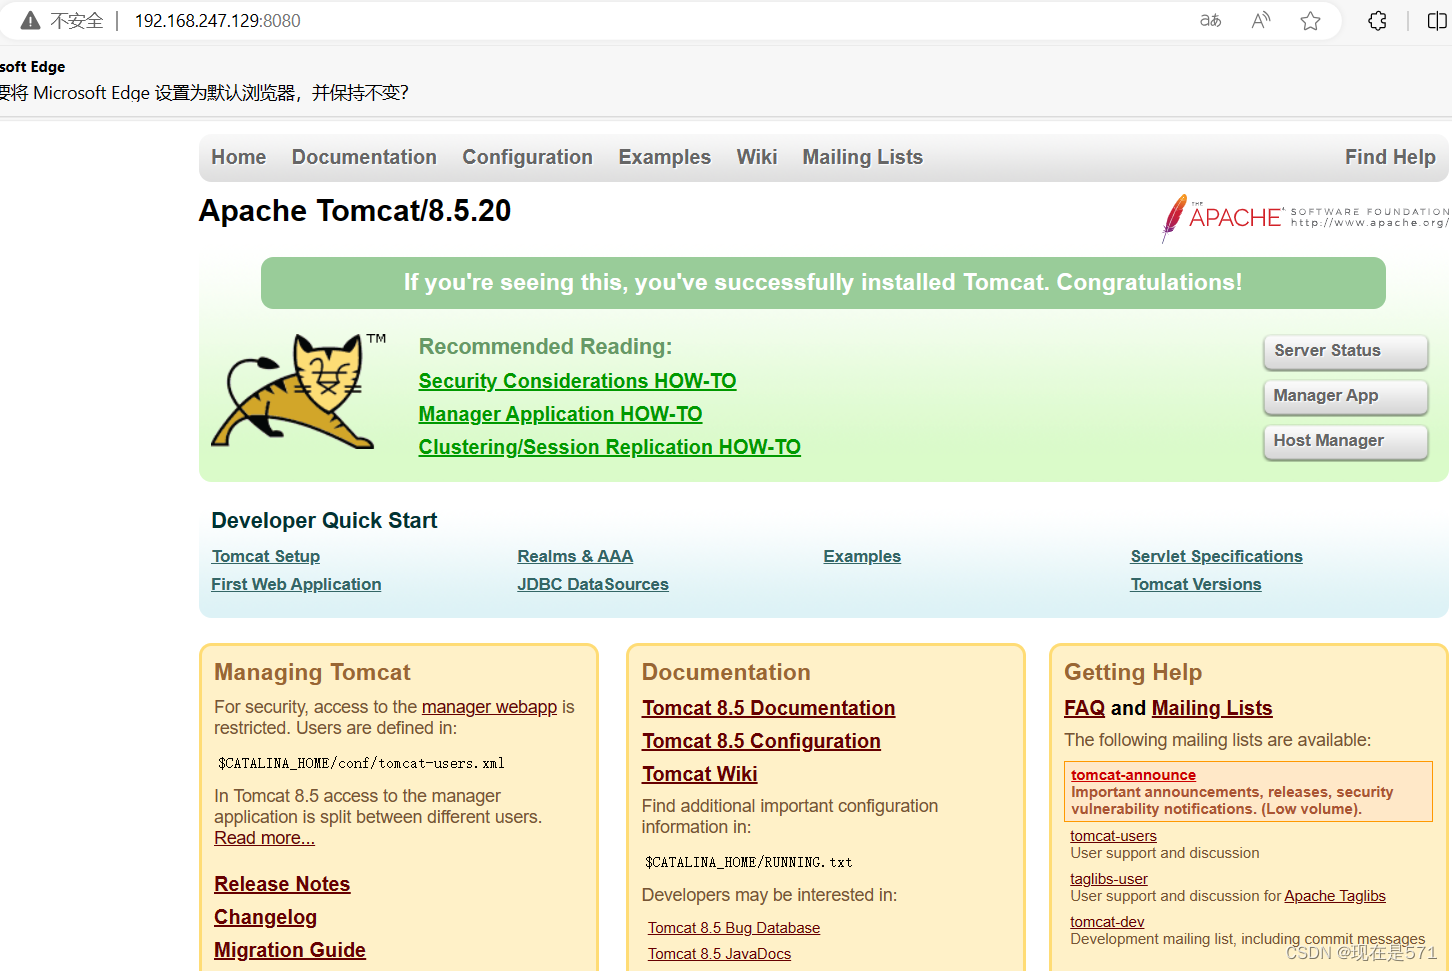Image resolution: width=1452 pixels, height=971 pixels.
Task: Open the taglibs-user mailing list link
Action: point(1108,879)
